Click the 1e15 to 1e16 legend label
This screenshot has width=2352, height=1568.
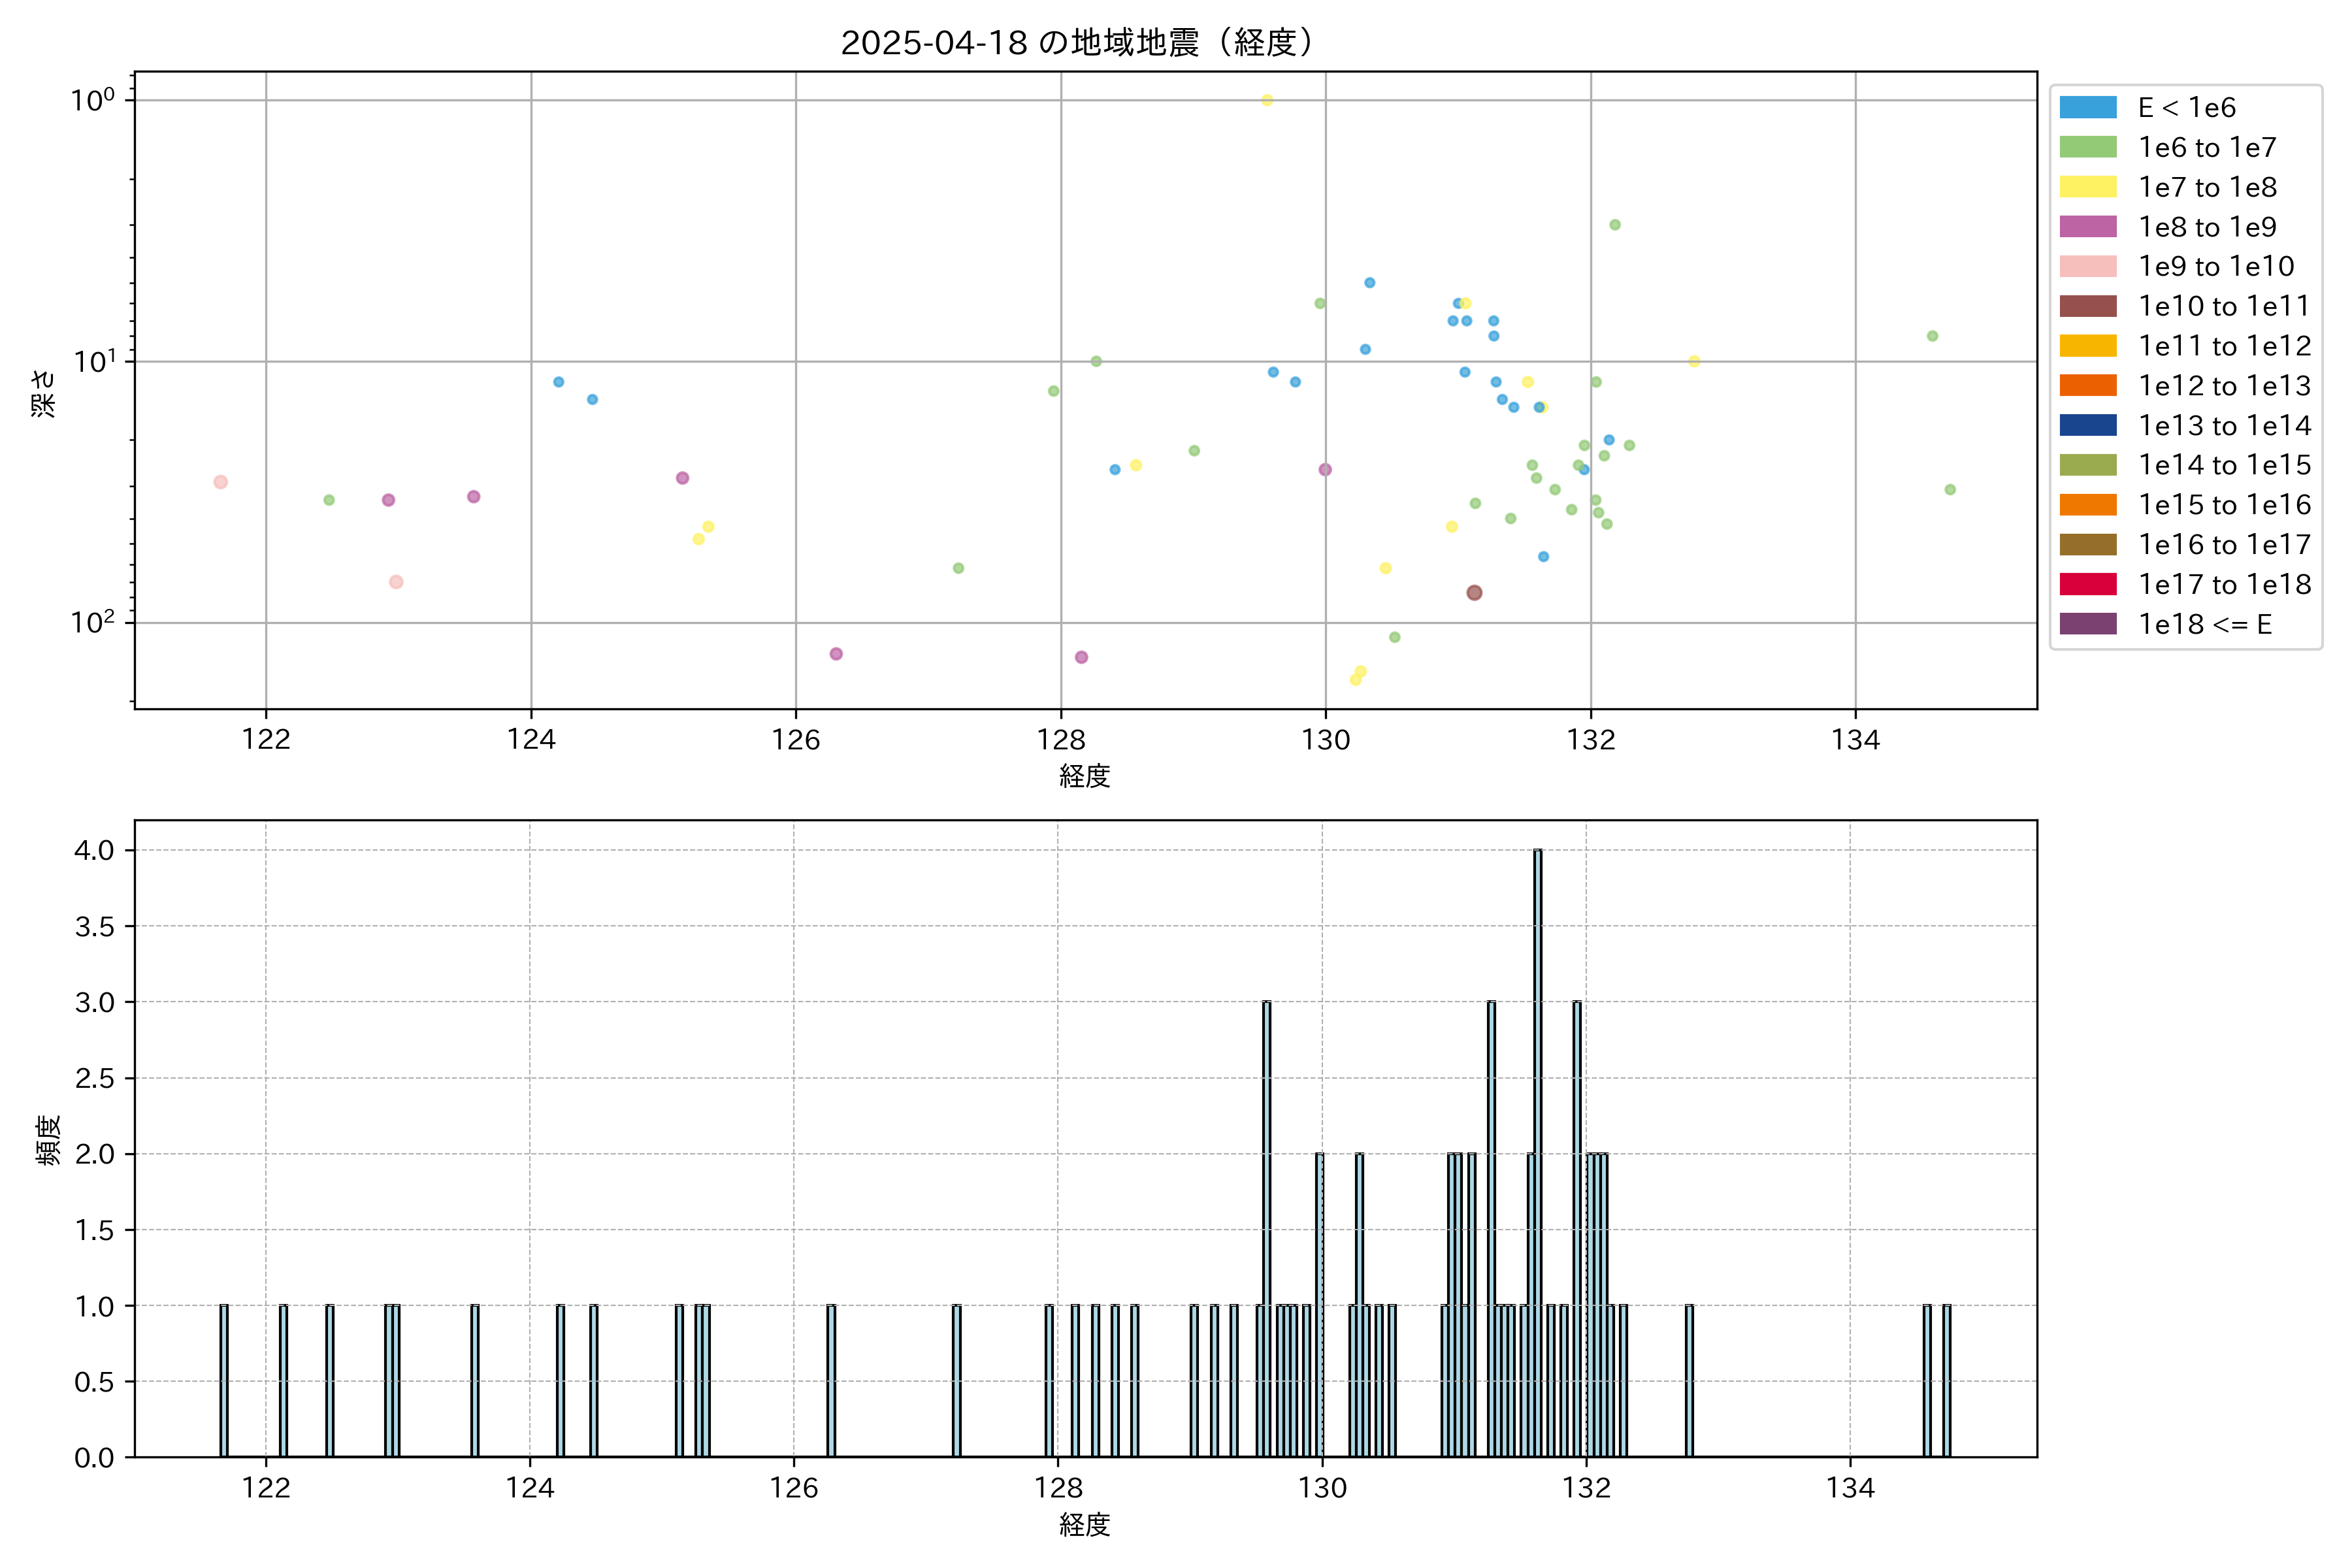click(x=2224, y=505)
